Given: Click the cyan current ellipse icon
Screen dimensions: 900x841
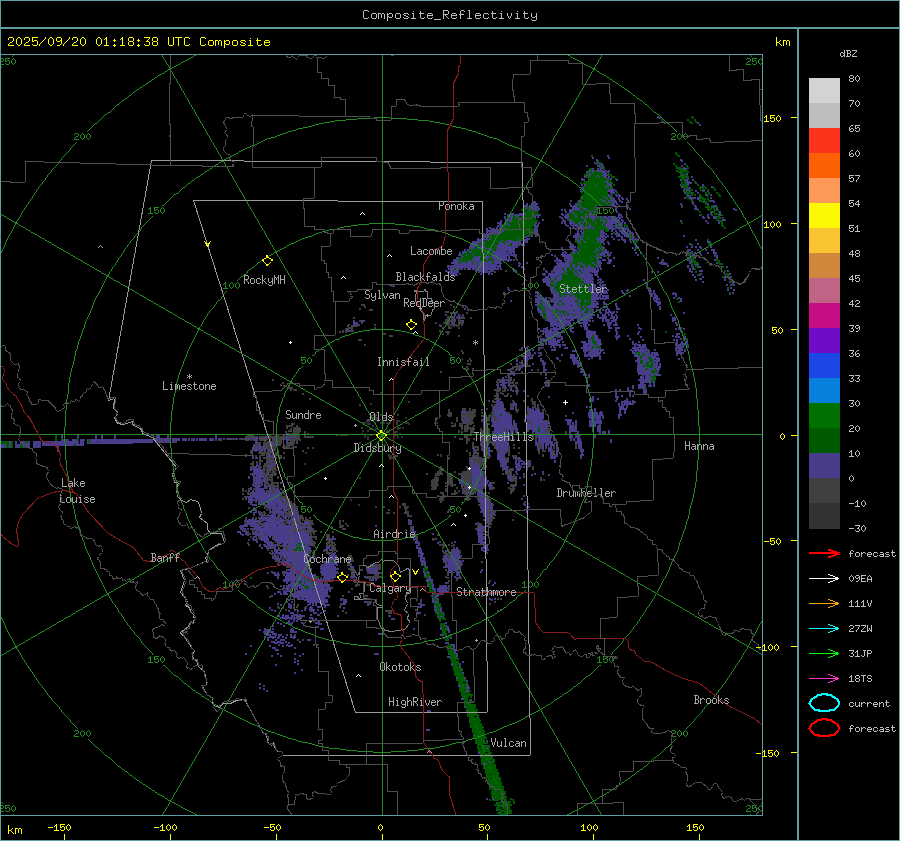Looking at the screenshot, I should 824,703.
